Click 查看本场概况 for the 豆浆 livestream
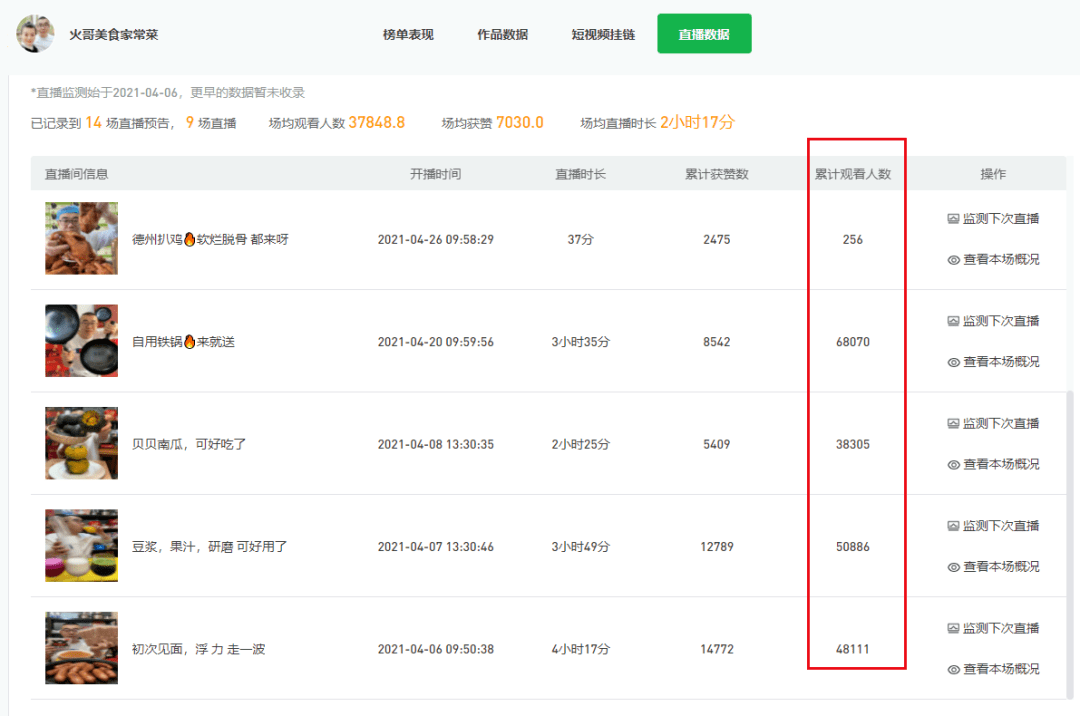This screenshot has width=1080, height=716. coord(1000,567)
